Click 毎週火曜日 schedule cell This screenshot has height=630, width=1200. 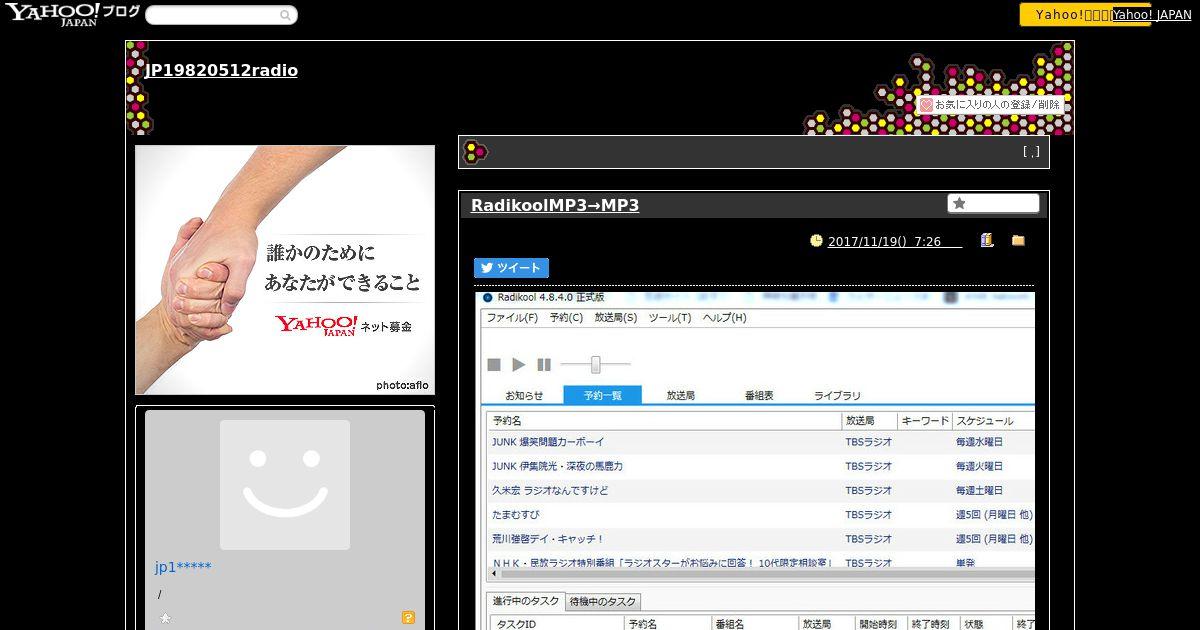[x=979, y=466]
